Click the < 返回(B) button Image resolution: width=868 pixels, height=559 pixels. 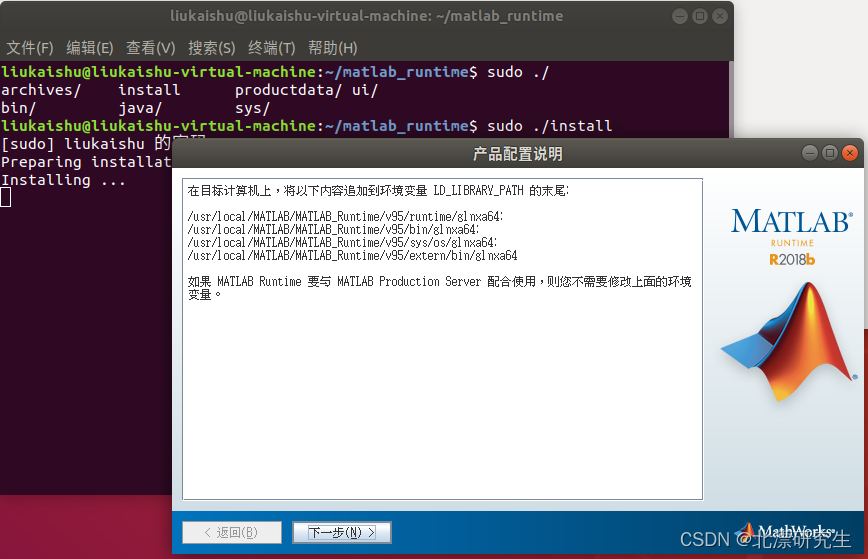(232, 532)
